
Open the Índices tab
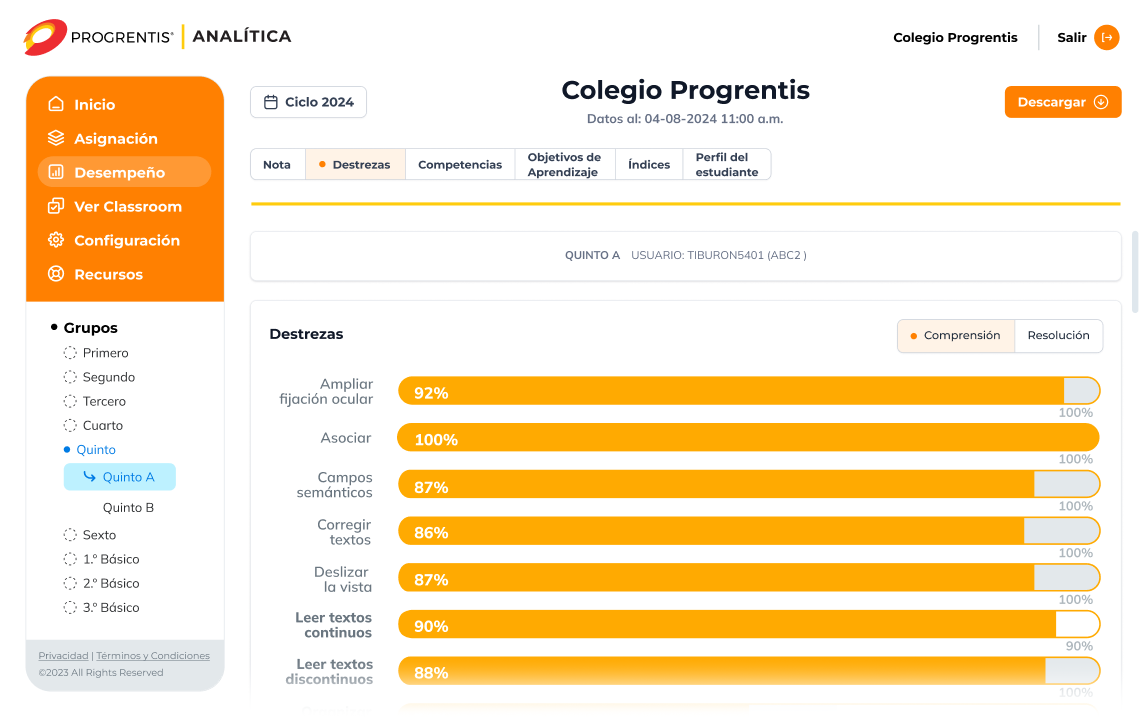coord(648,164)
